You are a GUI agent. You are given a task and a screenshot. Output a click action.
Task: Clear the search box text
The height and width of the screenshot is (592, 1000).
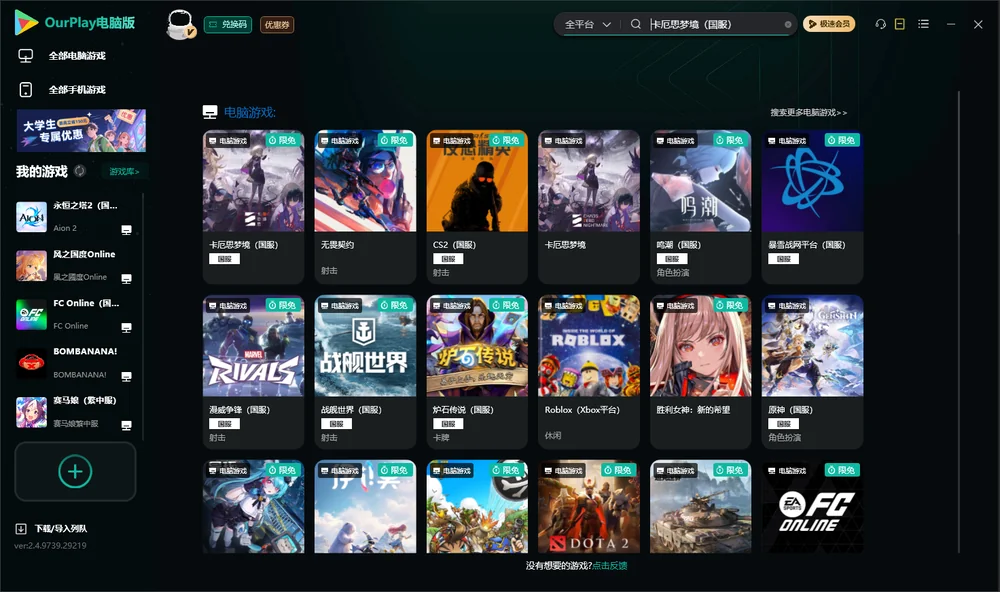point(788,25)
